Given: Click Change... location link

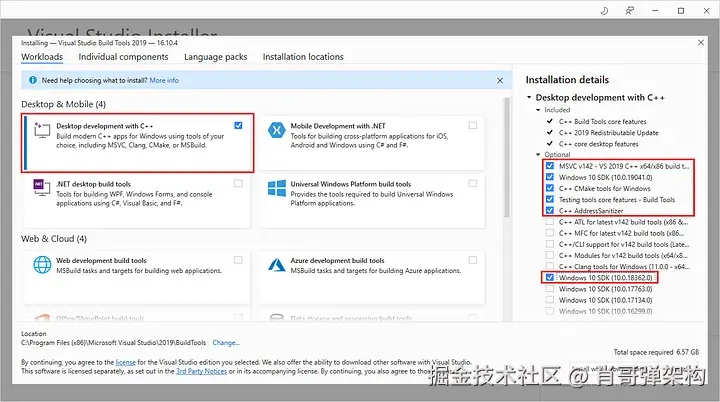Looking at the screenshot, I should 226,343.
